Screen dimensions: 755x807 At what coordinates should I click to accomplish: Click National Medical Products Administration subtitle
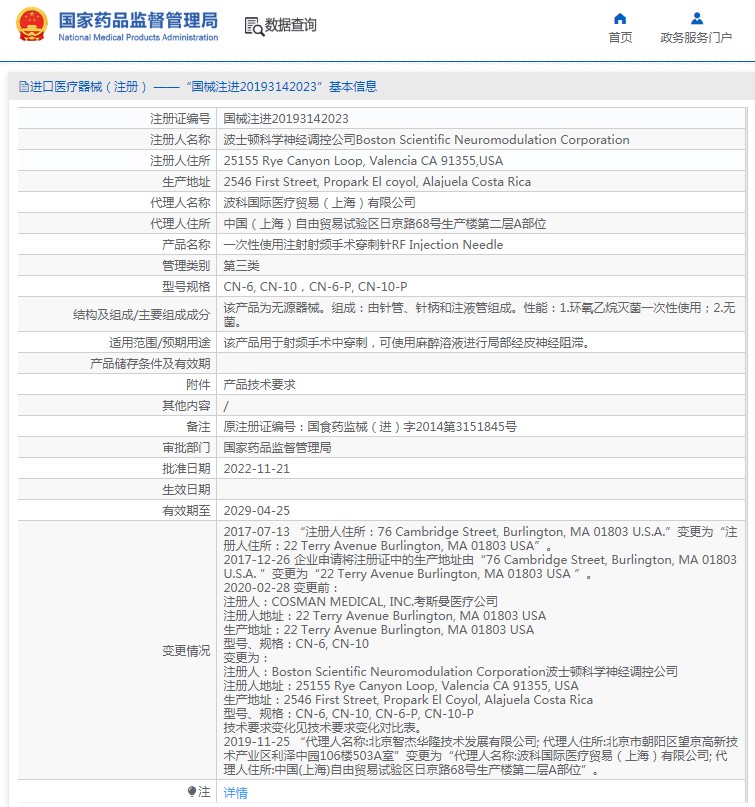click(138, 37)
